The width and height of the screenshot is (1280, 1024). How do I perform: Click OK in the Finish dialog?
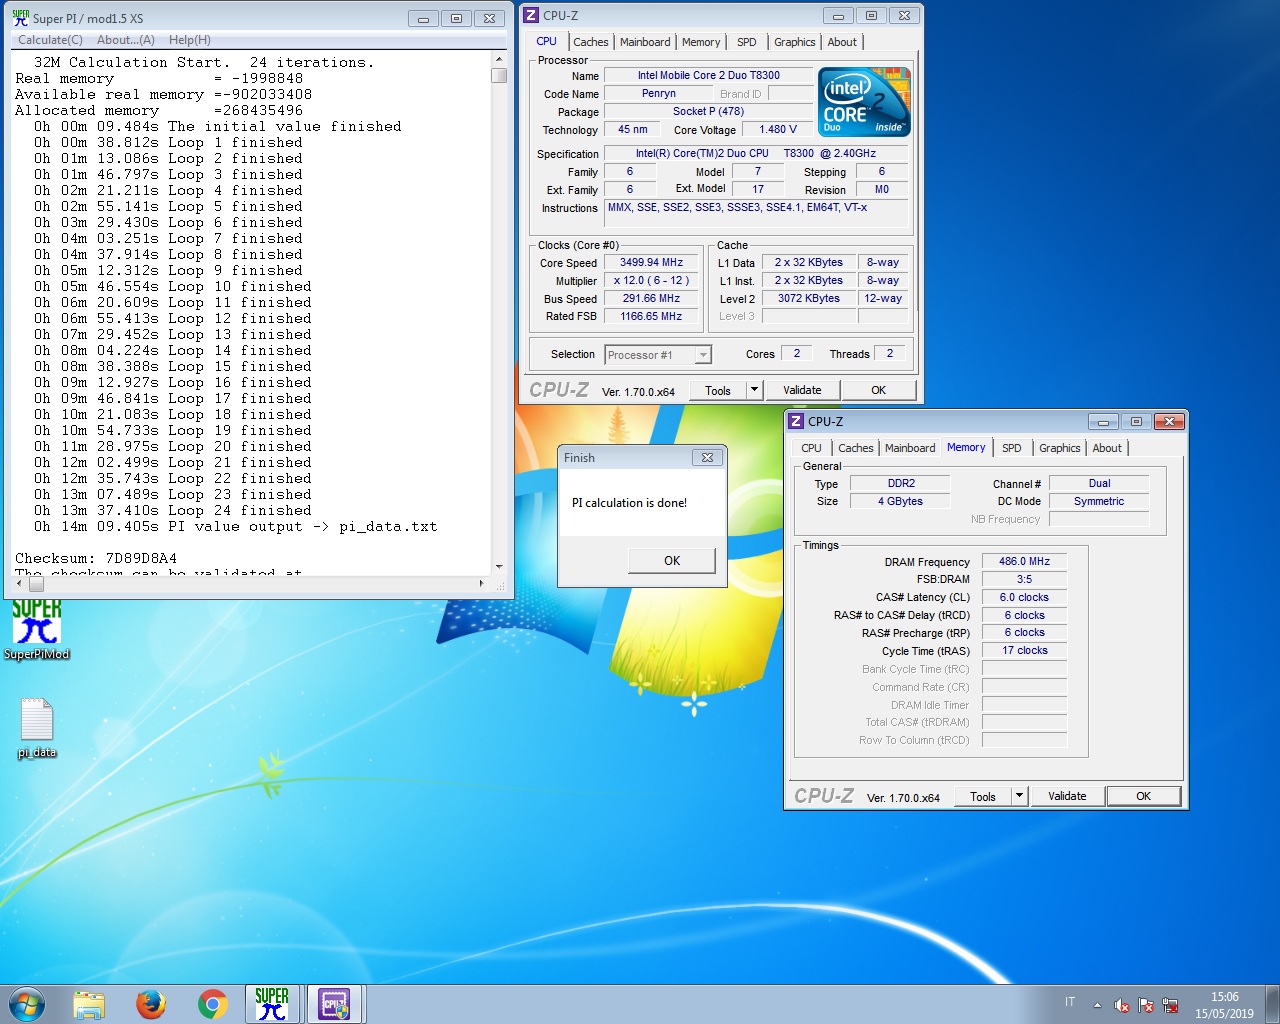pyautogui.click(x=672, y=561)
